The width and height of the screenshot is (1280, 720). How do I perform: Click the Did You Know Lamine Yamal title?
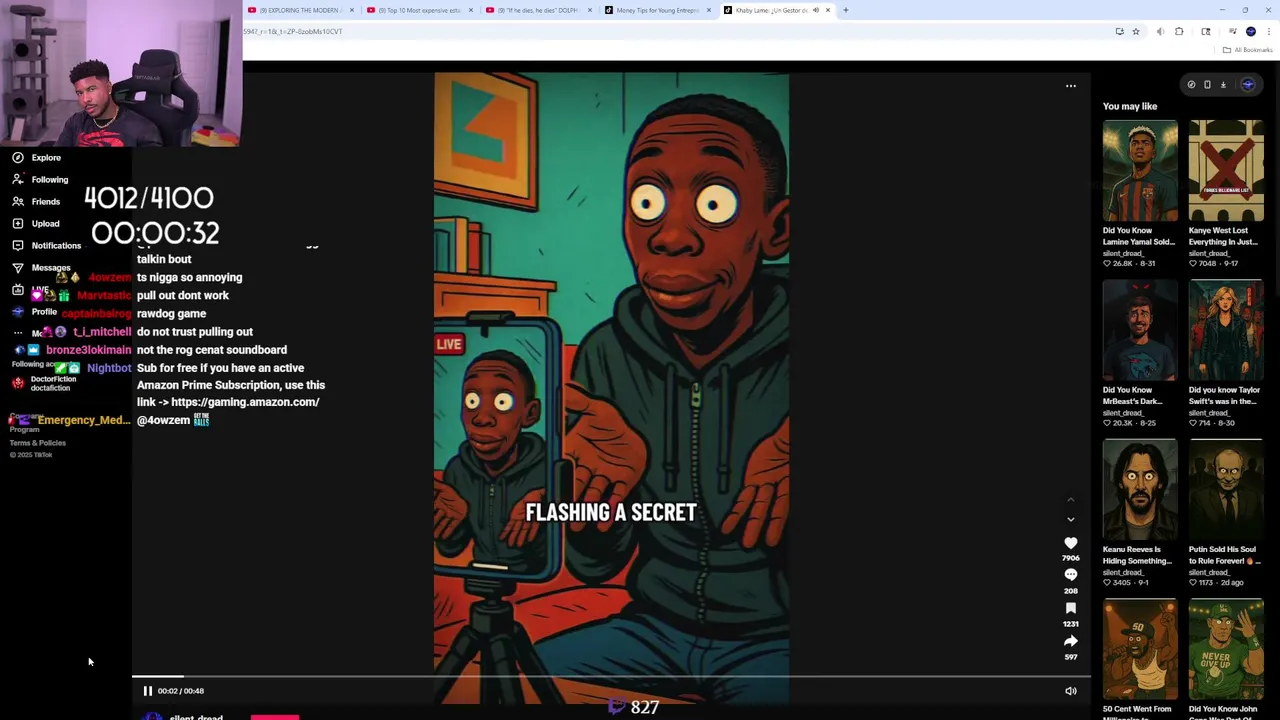click(1139, 236)
